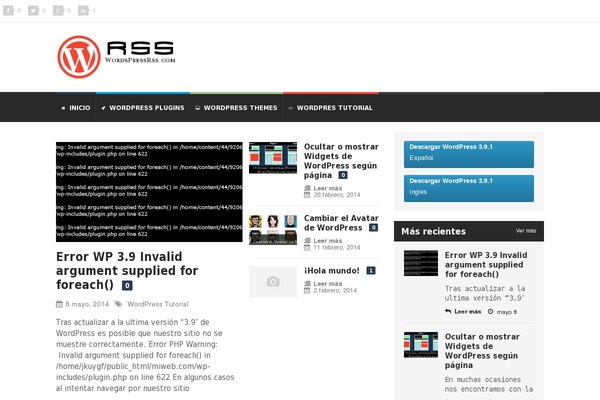Open main article title Error WP 3.9
Screen dimensions: 600x400
(x=127, y=271)
